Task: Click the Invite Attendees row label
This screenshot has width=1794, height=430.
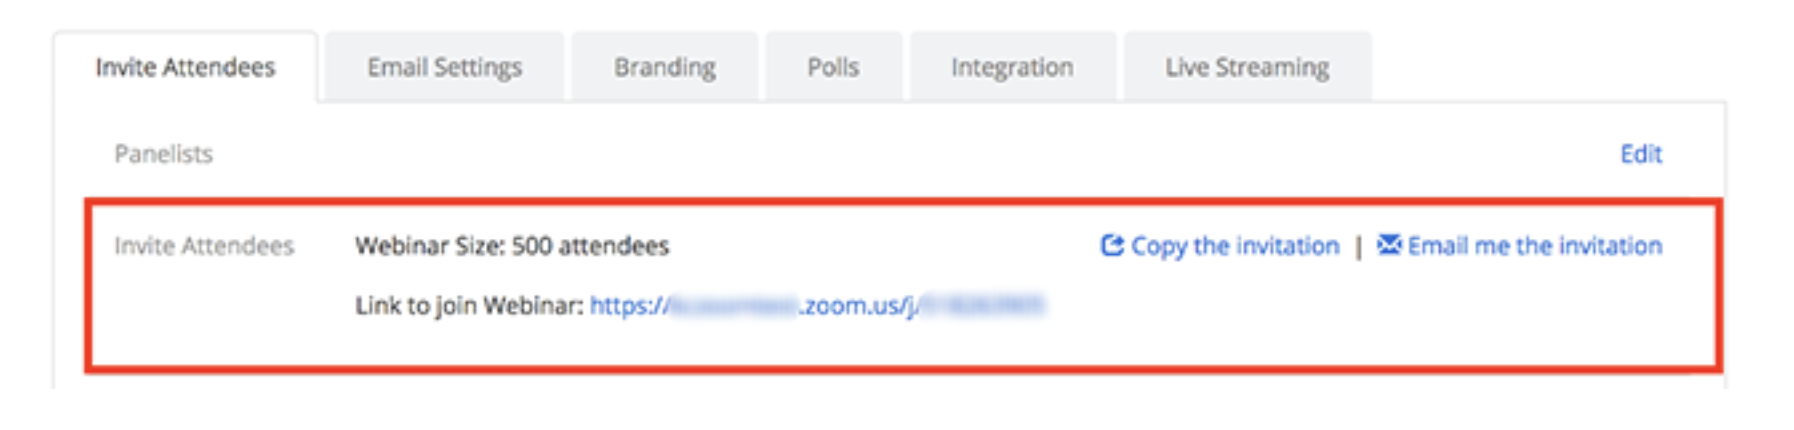Action: [x=204, y=246]
